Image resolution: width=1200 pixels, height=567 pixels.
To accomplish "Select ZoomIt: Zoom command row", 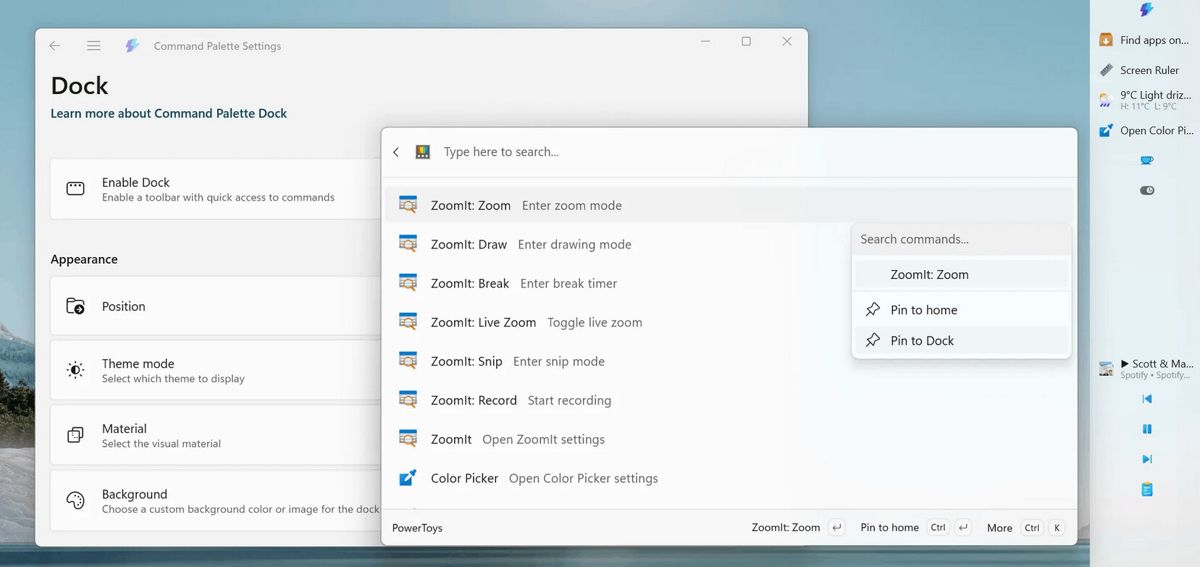I will point(729,205).
